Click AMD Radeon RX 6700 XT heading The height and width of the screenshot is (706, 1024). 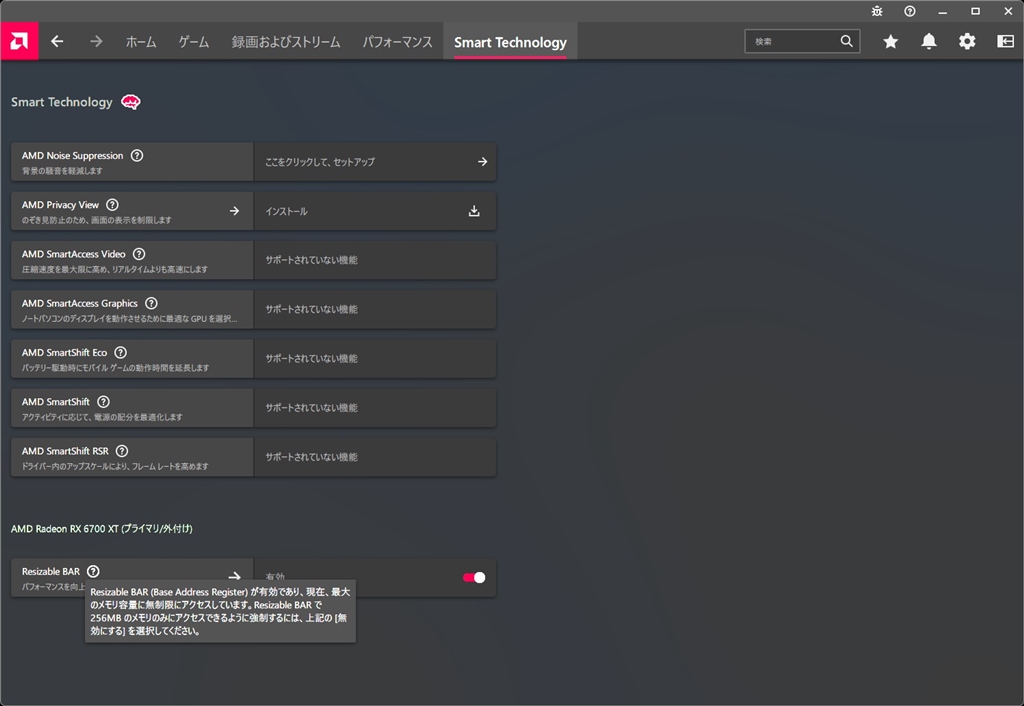click(102, 529)
